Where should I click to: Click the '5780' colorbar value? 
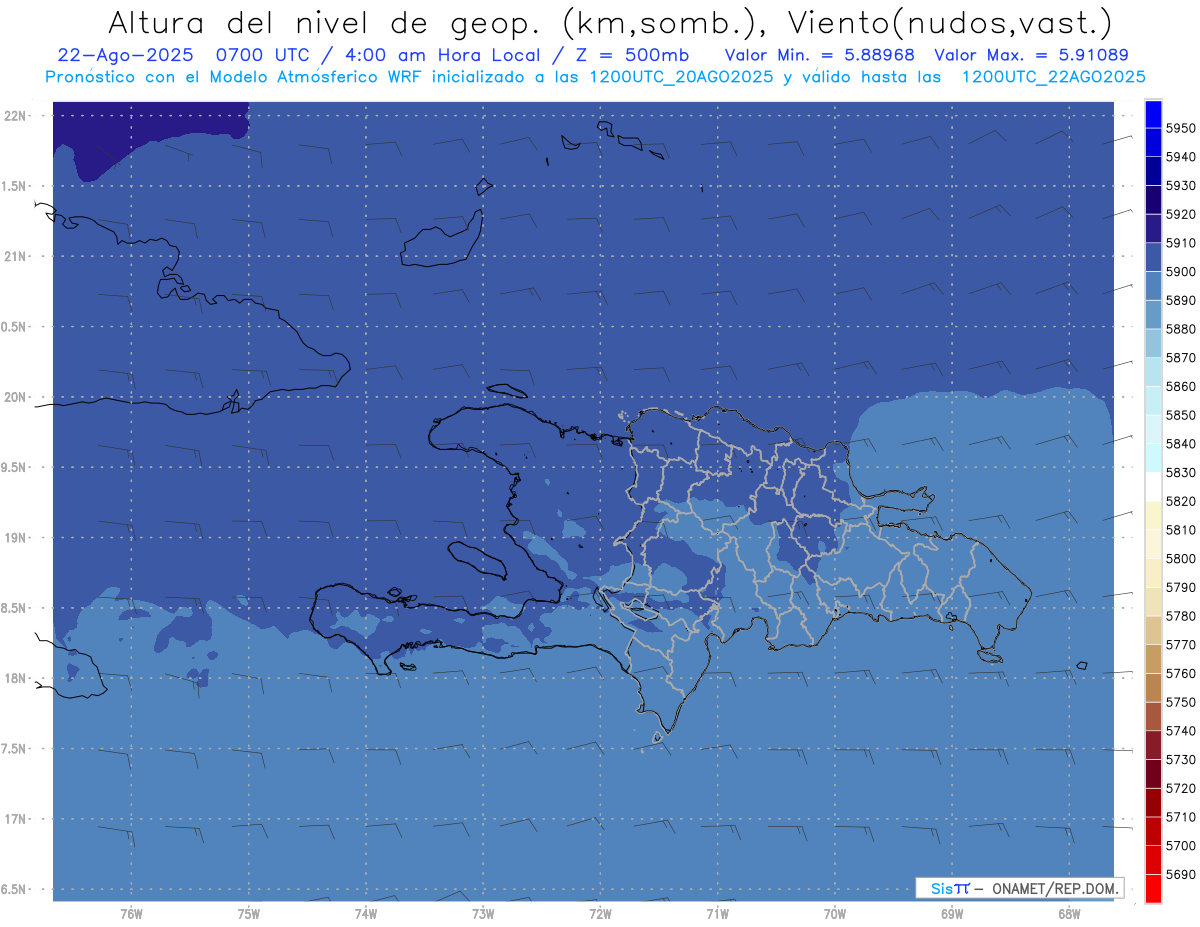1180,616
